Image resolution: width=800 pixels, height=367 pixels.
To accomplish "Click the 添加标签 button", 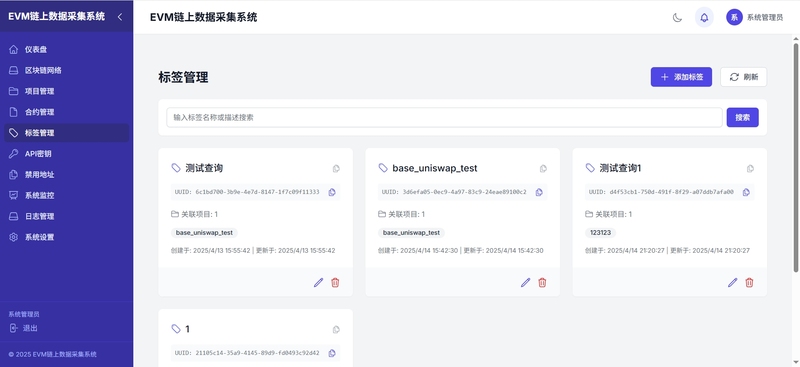I will click(x=681, y=77).
